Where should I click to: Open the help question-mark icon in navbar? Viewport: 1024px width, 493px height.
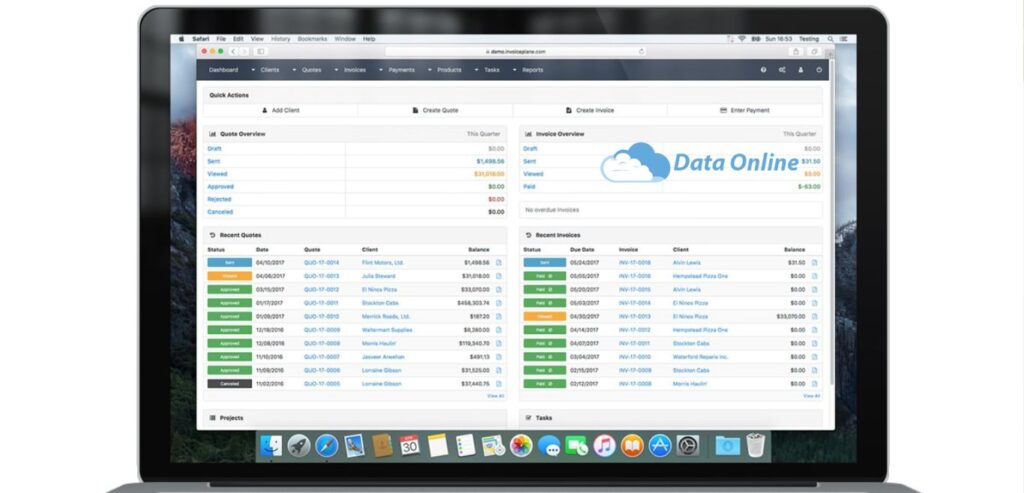(763, 70)
